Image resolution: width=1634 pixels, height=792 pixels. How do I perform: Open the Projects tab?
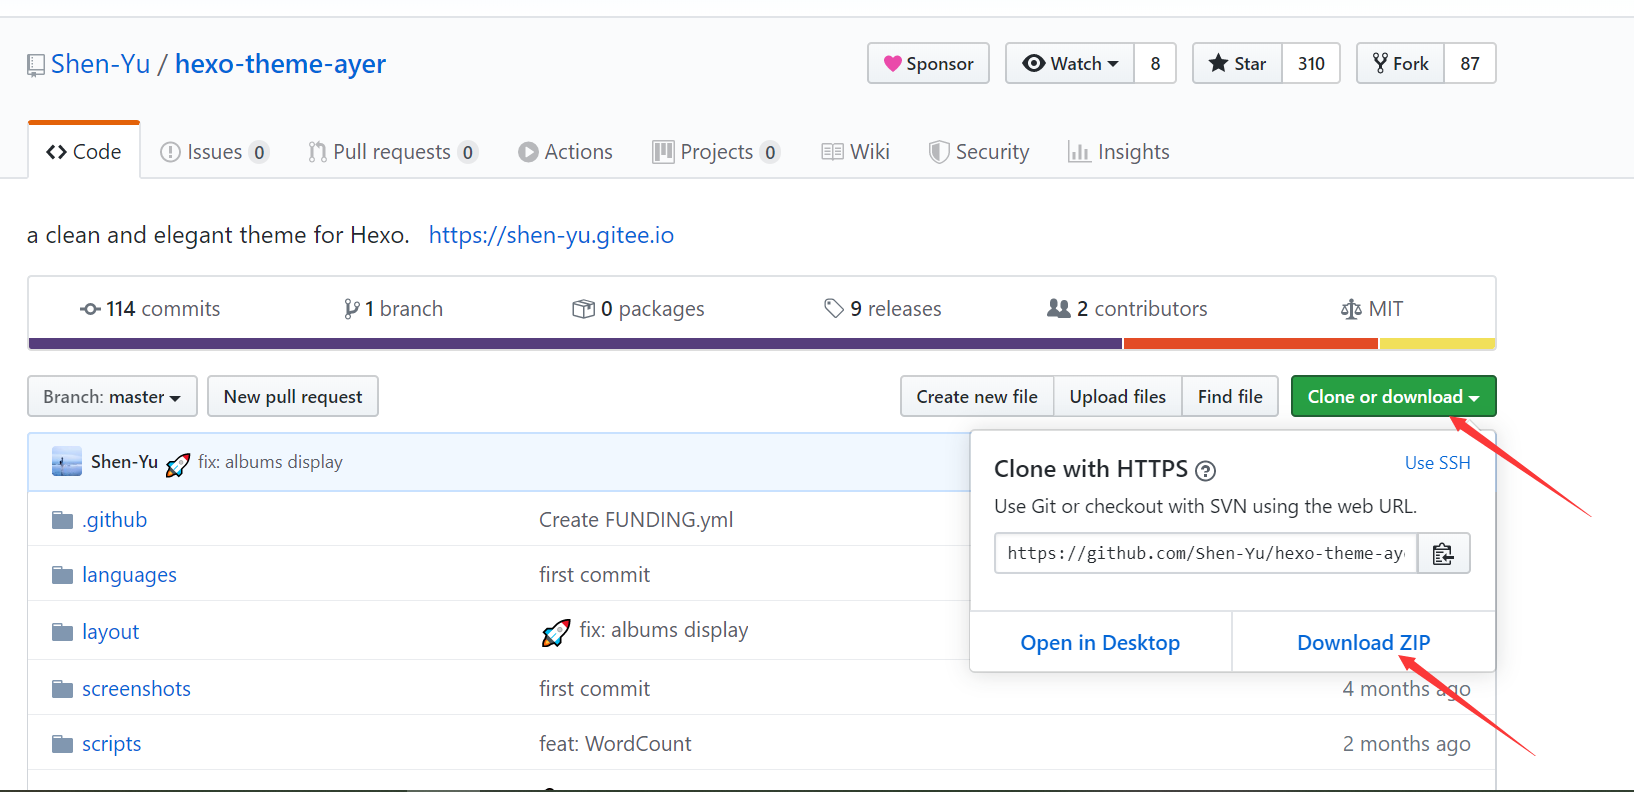click(x=716, y=152)
